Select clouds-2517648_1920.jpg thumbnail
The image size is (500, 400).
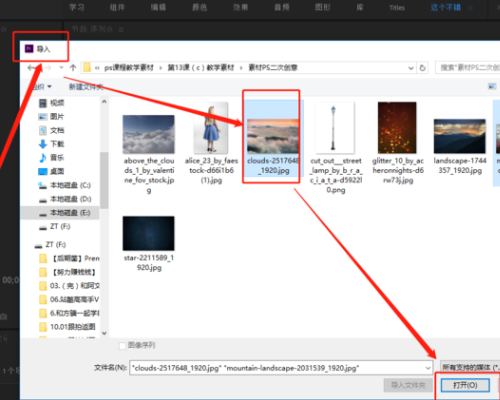coord(273,136)
